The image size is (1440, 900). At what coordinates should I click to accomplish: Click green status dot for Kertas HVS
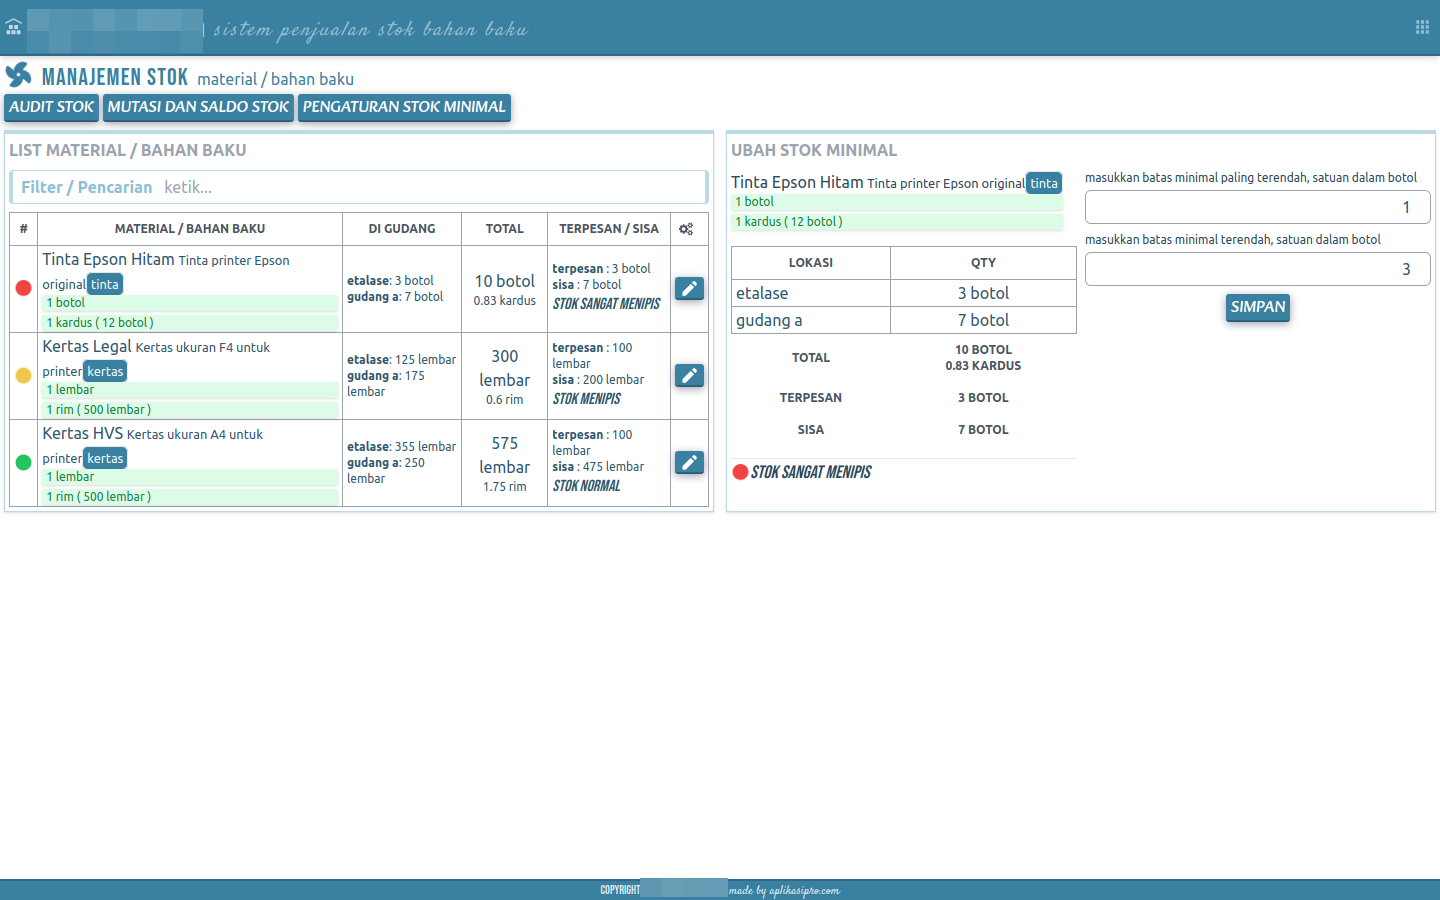point(24,462)
